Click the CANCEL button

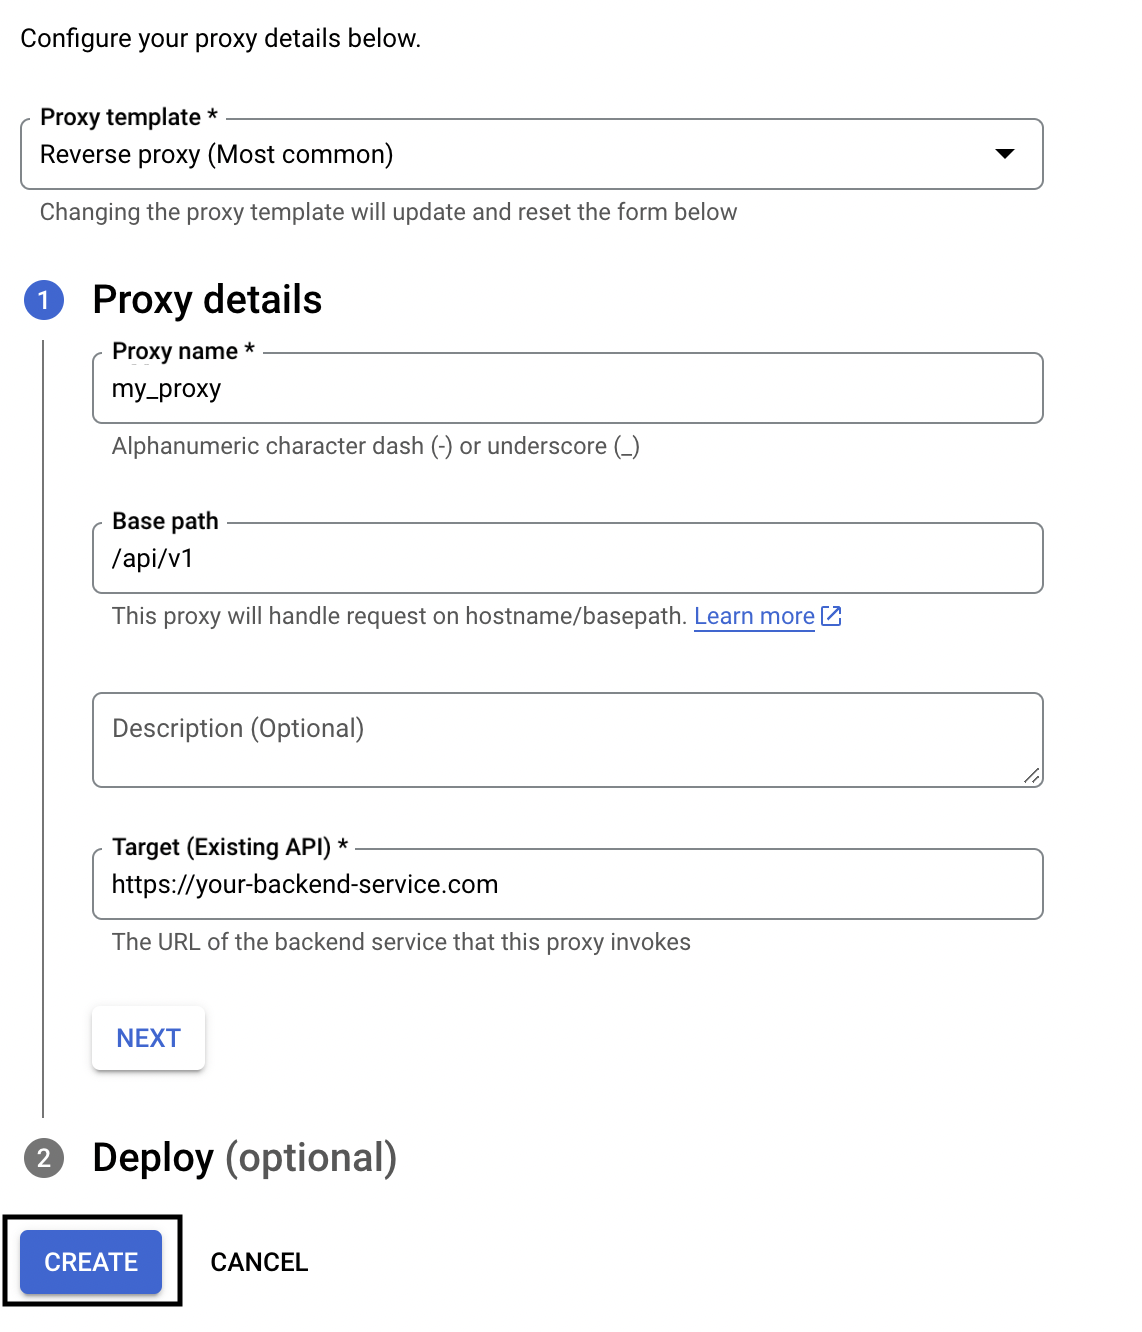coord(259,1262)
